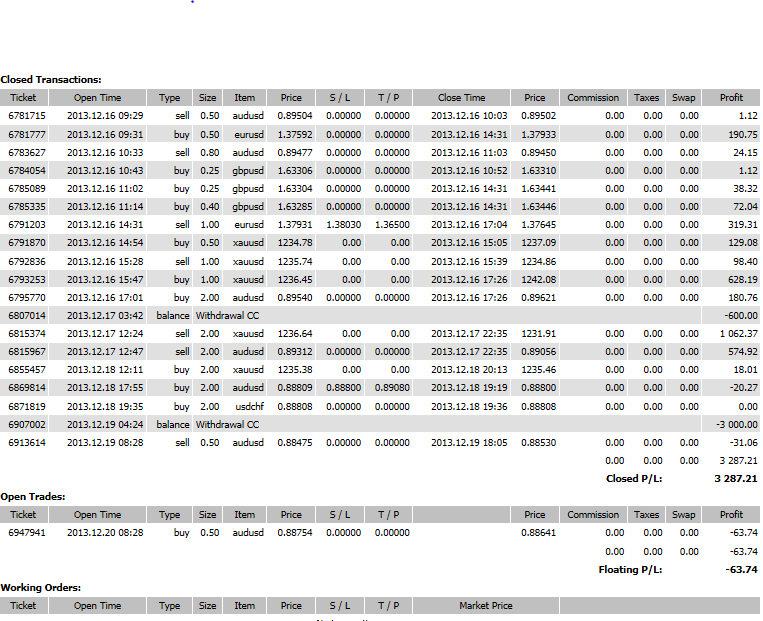Click ticket 6871819
Image resolution: width=763 pixels, height=621 pixels.
[27, 406]
